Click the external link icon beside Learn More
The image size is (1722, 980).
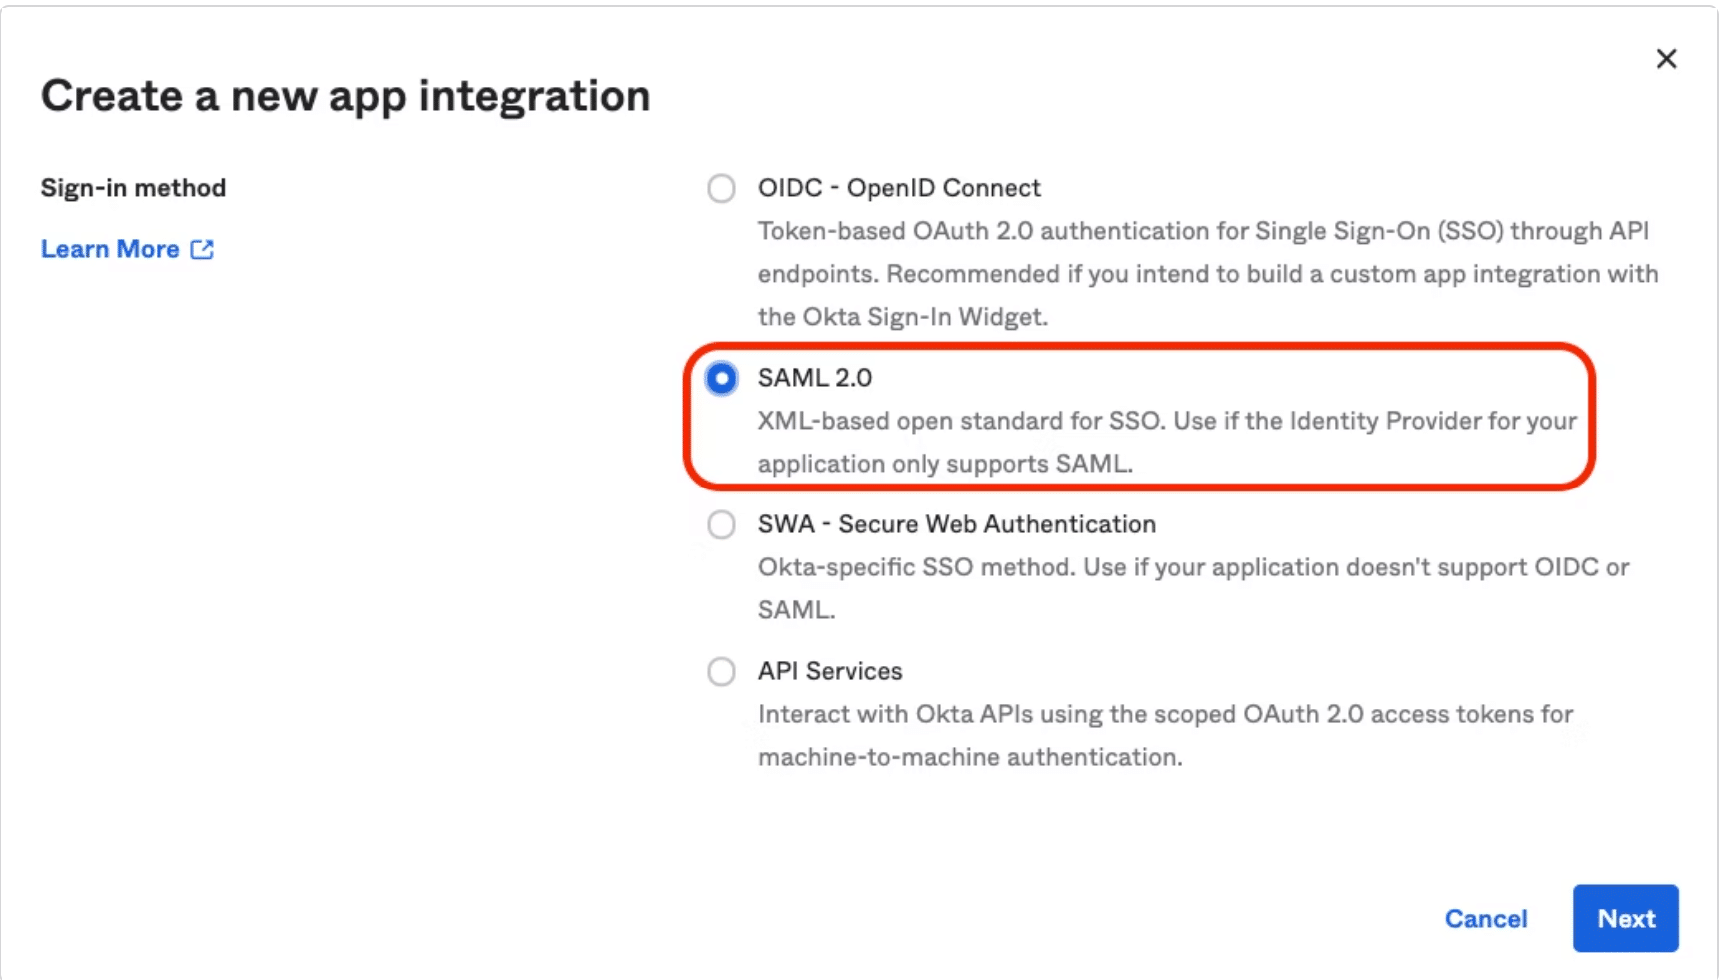[202, 249]
